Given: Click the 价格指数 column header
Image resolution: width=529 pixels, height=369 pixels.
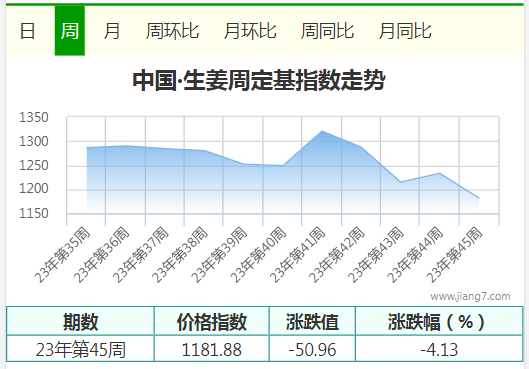Looking at the screenshot, I should click(x=212, y=321).
